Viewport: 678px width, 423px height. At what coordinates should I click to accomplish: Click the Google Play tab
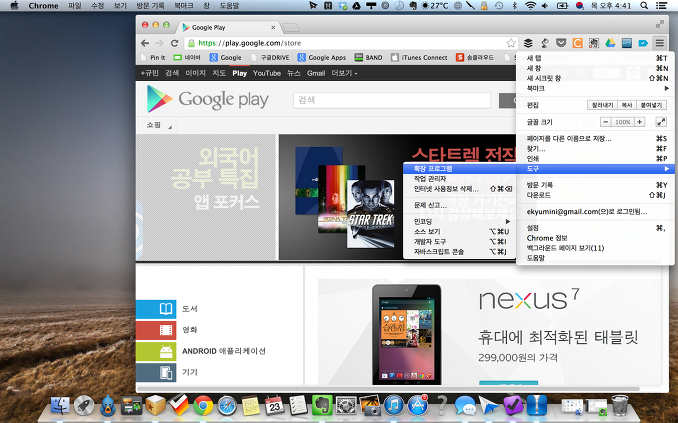(x=228, y=27)
